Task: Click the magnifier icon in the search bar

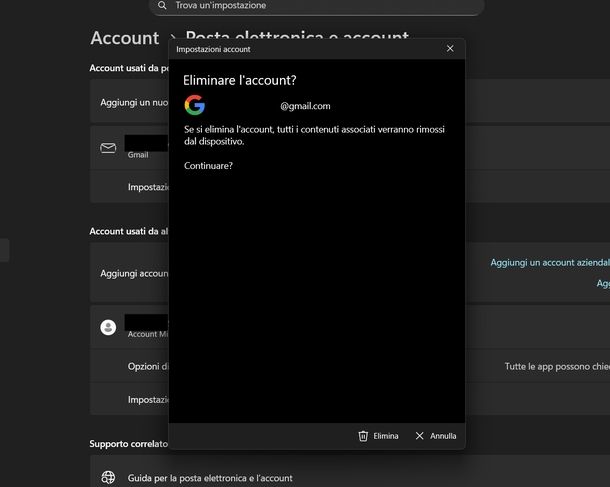Action: click(x=162, y=6)
